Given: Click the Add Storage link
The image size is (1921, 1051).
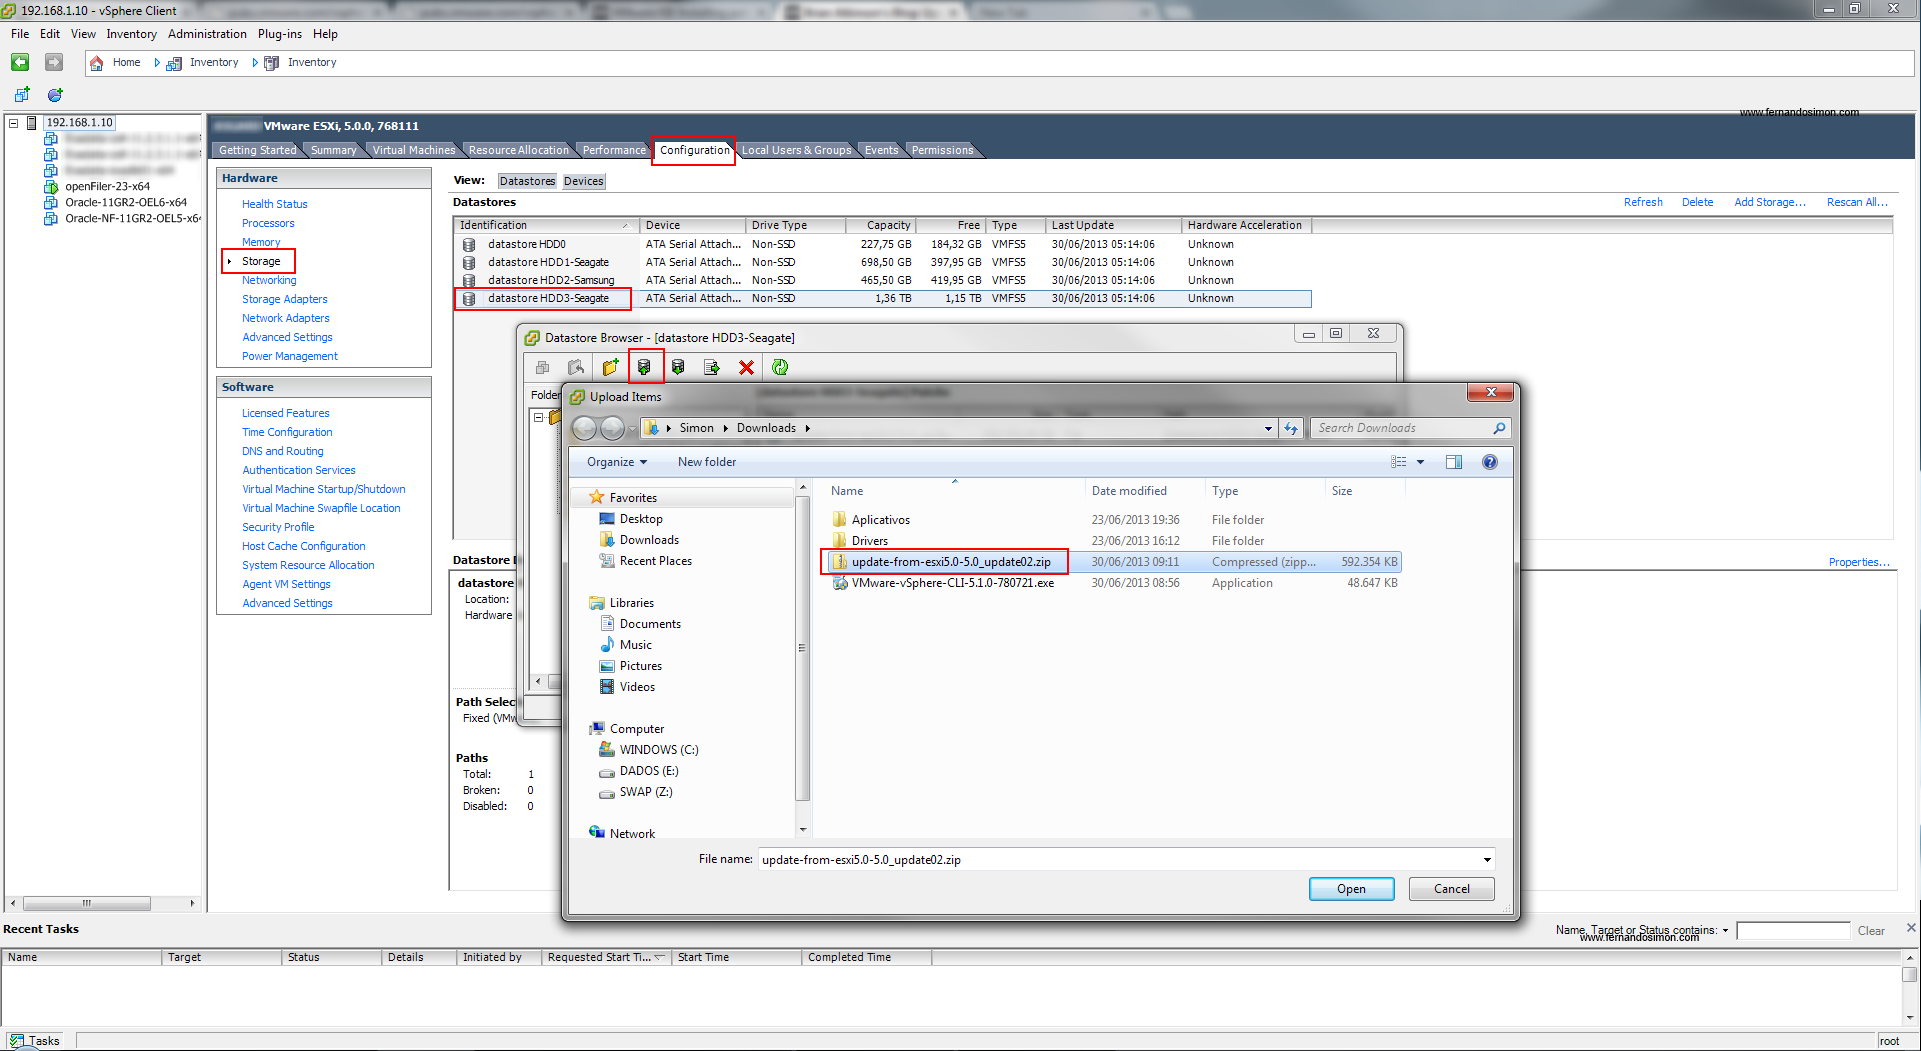Looking at the screenshot, I should coord(1769,202).
